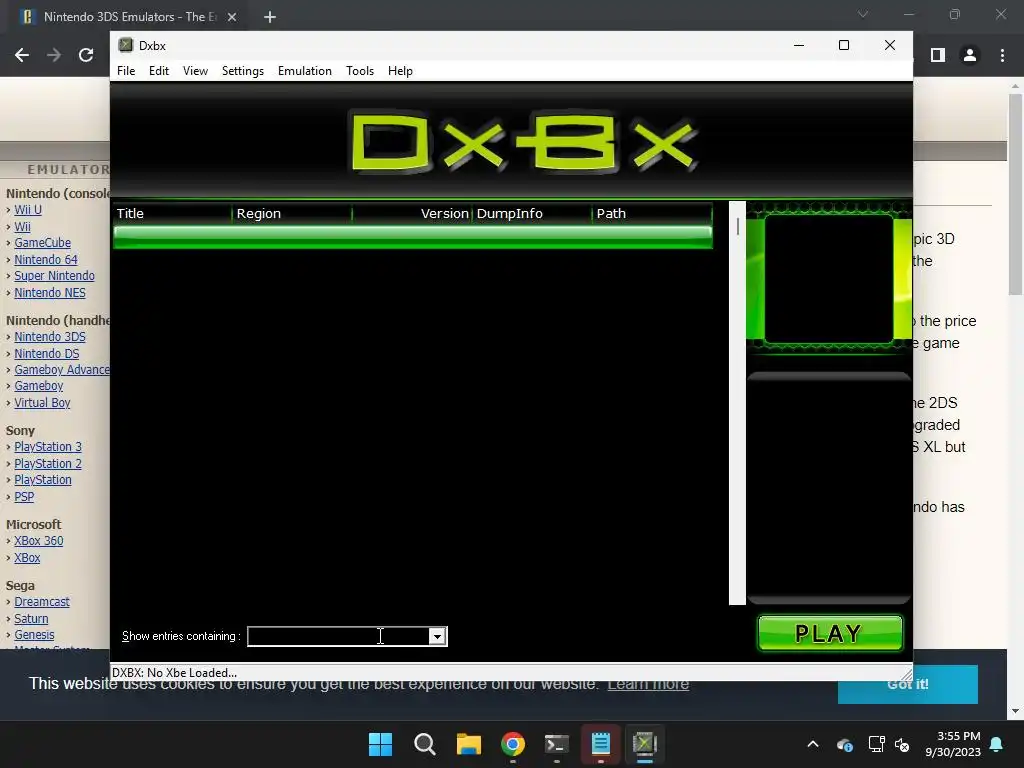This screenshot has height=768, width=1024.
Task: Open the Virtual Boy link
Action: [42, 402]
